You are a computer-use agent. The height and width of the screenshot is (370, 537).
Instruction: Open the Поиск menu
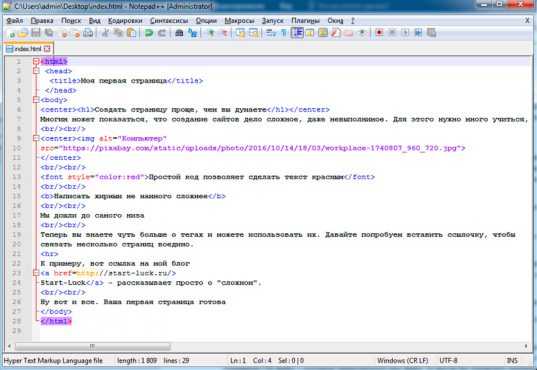[x=71, y=21]
